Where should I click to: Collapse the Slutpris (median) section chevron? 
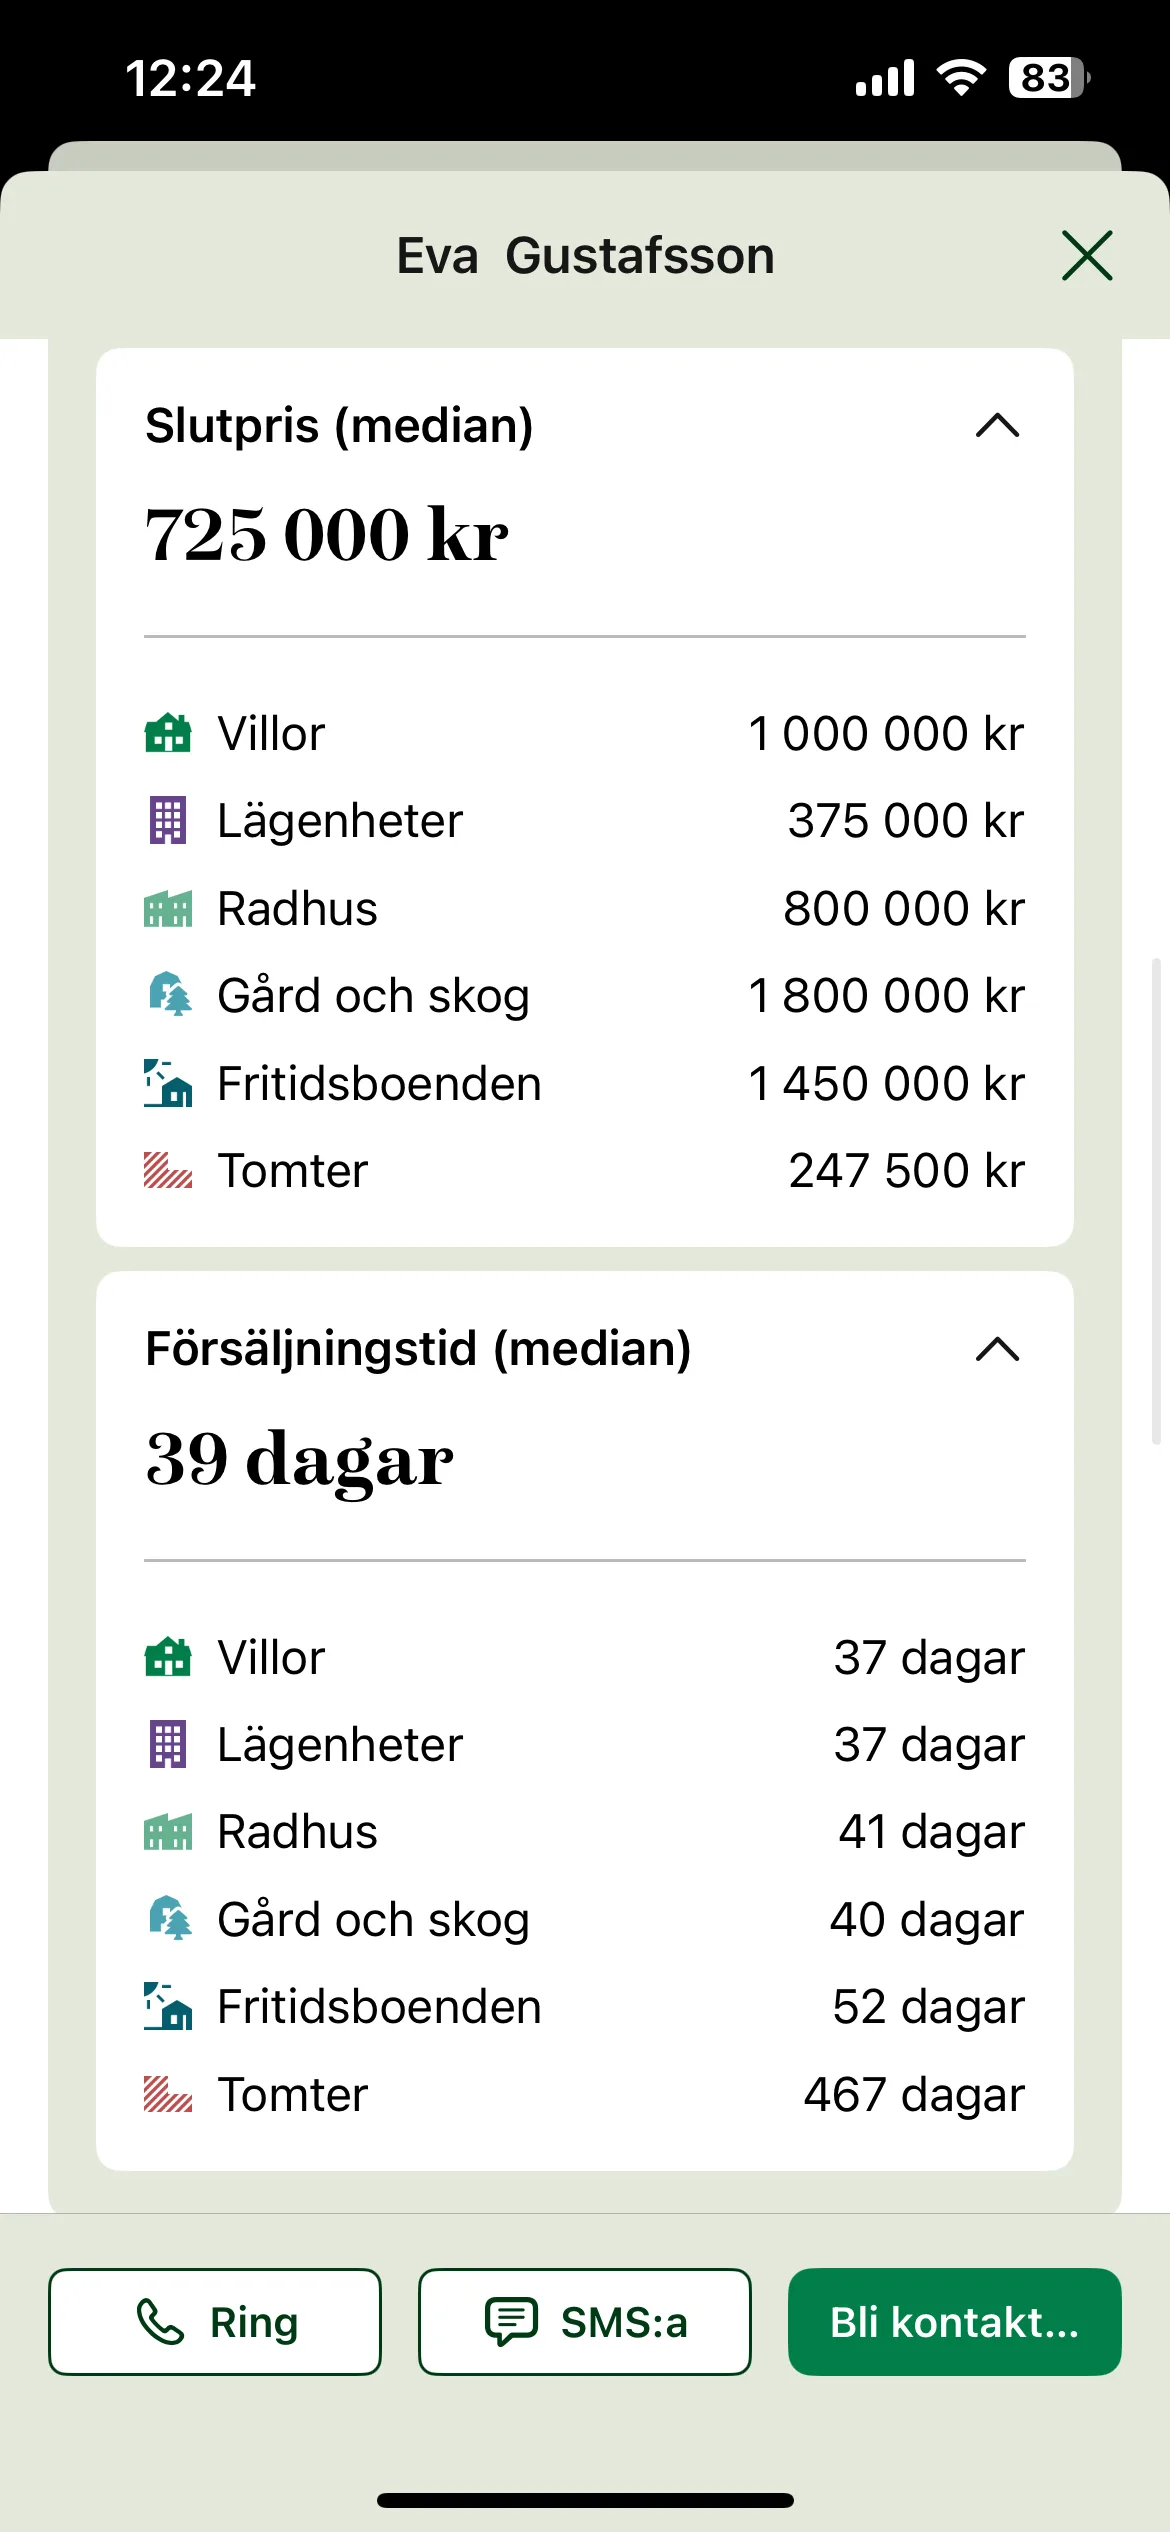[x=997, y=426]
